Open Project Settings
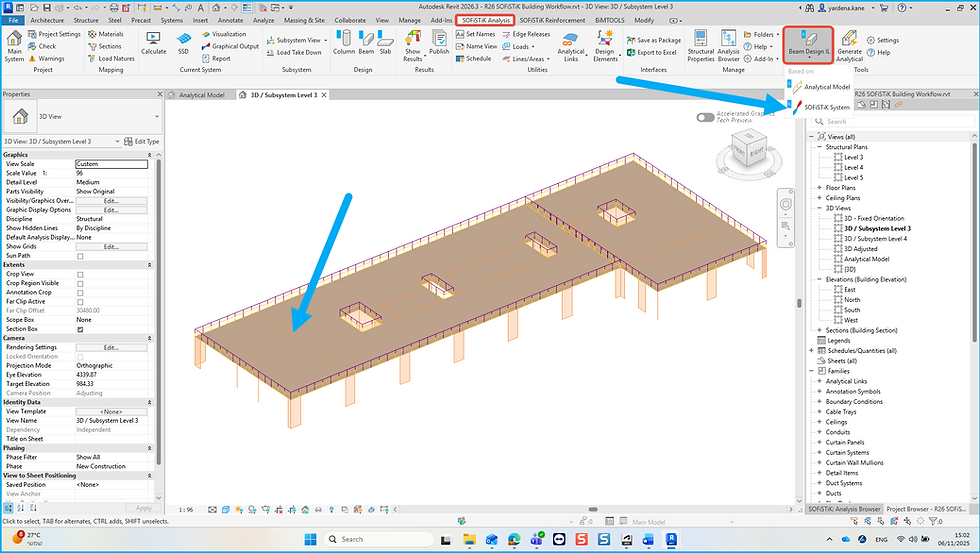Image resolution: width=980 pixels, height=553 pixels. tap(54, 34)
